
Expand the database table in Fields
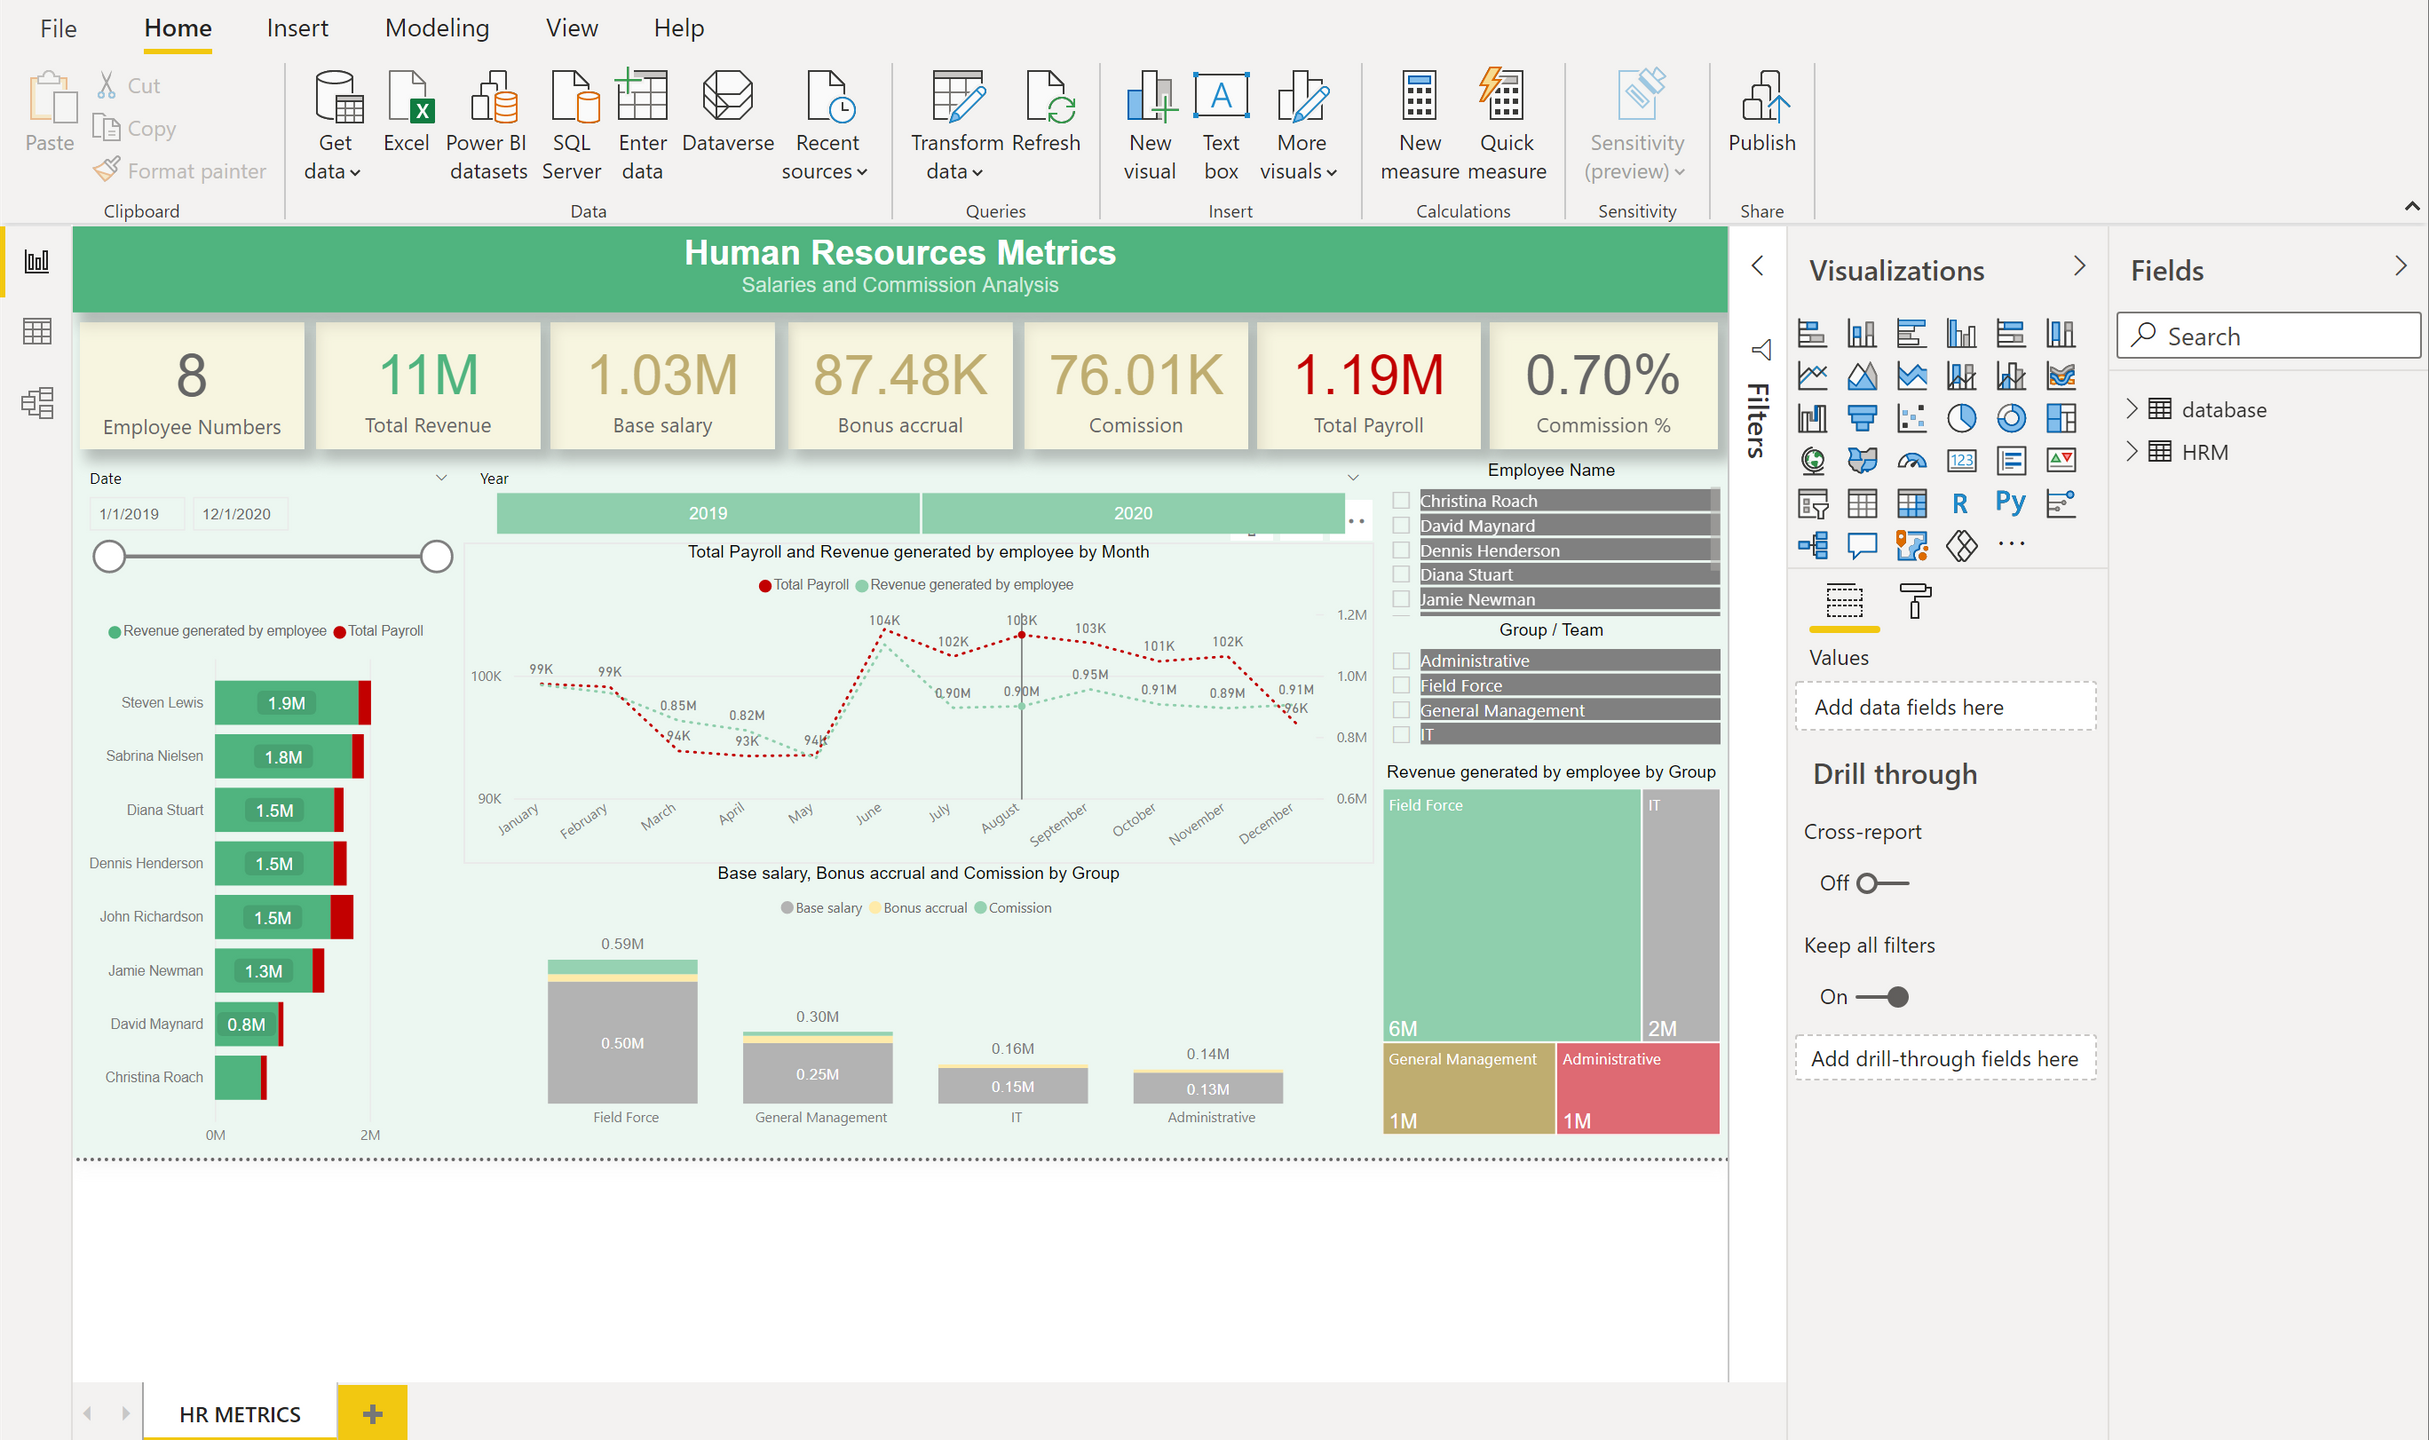(x=2131, y=409)
